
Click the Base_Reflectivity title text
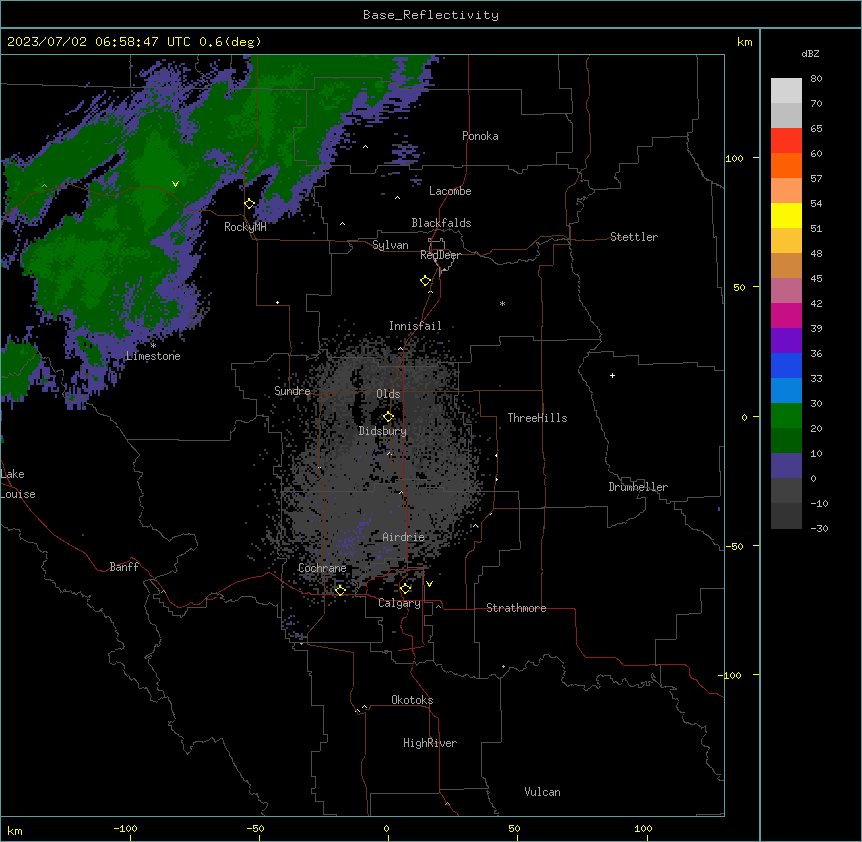point(431,15)
